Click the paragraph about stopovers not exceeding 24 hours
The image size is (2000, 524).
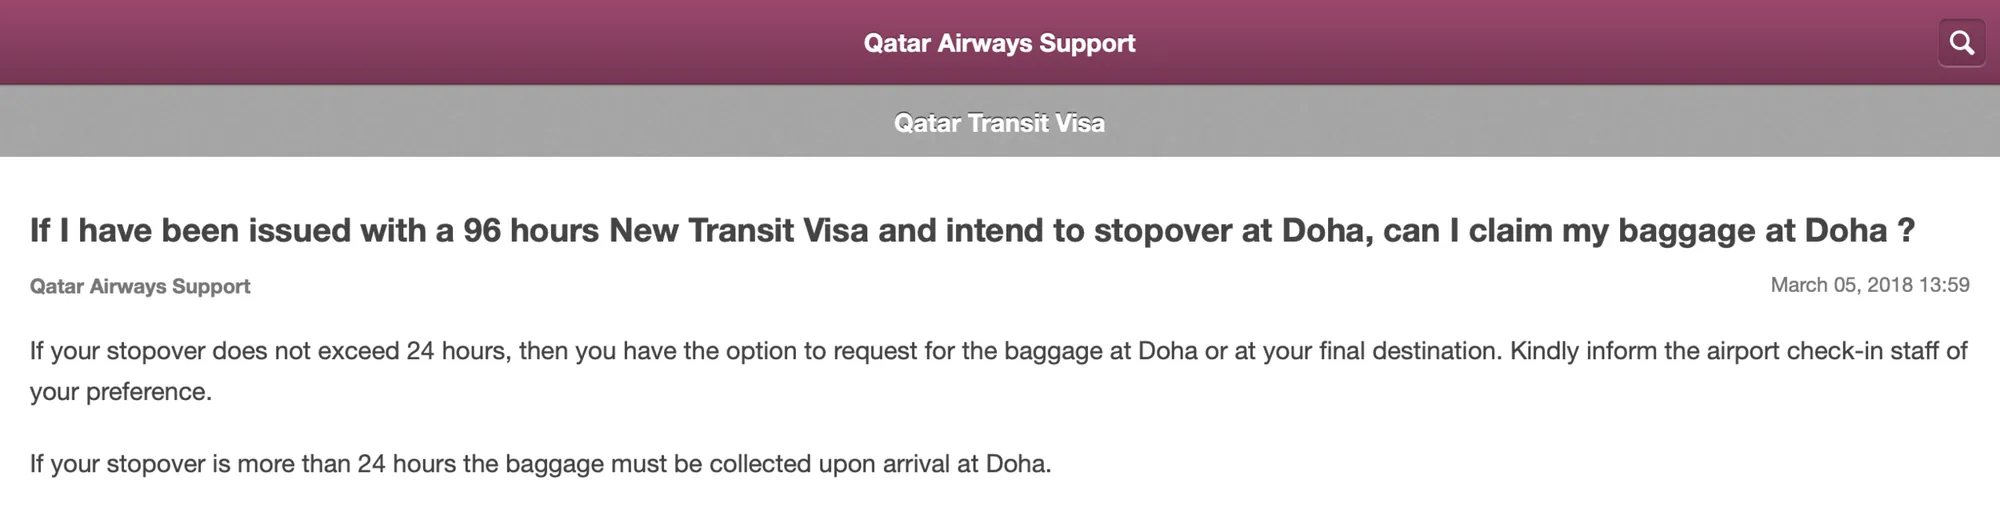[998, 371]
